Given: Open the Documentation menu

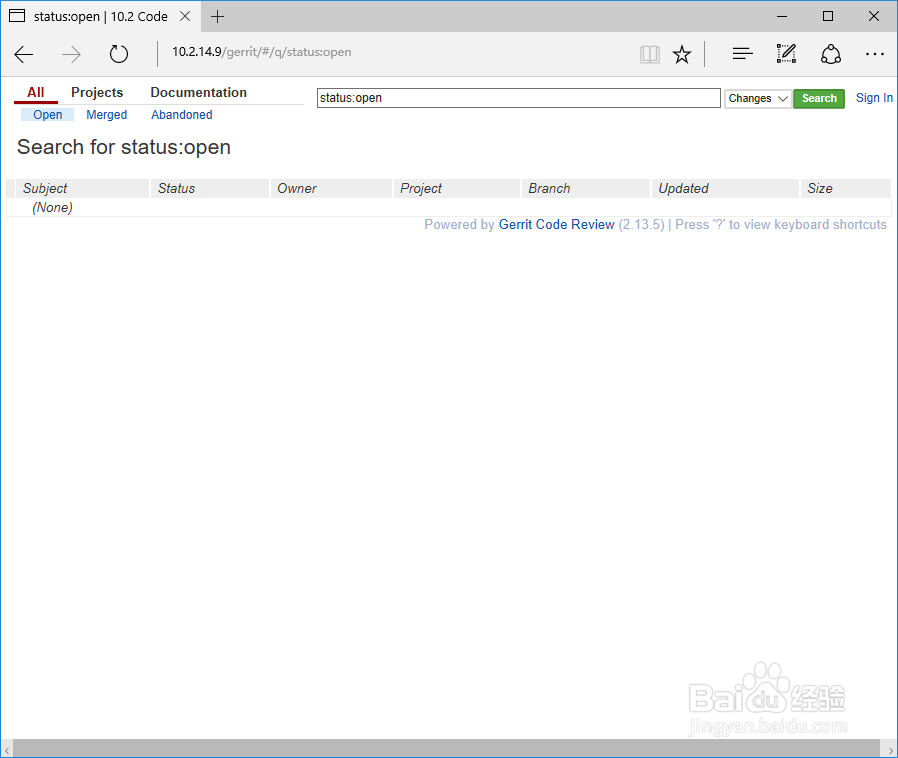Looking at the screenshot, I should click(x=198, y=93).
